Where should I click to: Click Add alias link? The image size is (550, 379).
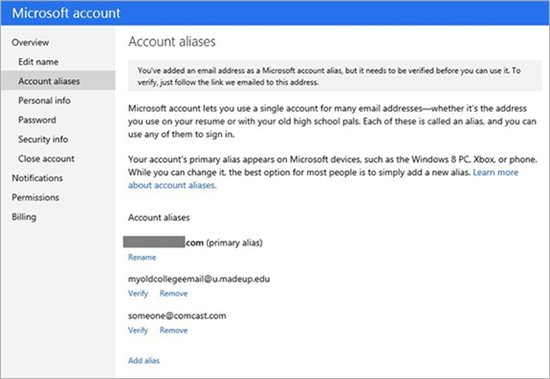(144, 360)
